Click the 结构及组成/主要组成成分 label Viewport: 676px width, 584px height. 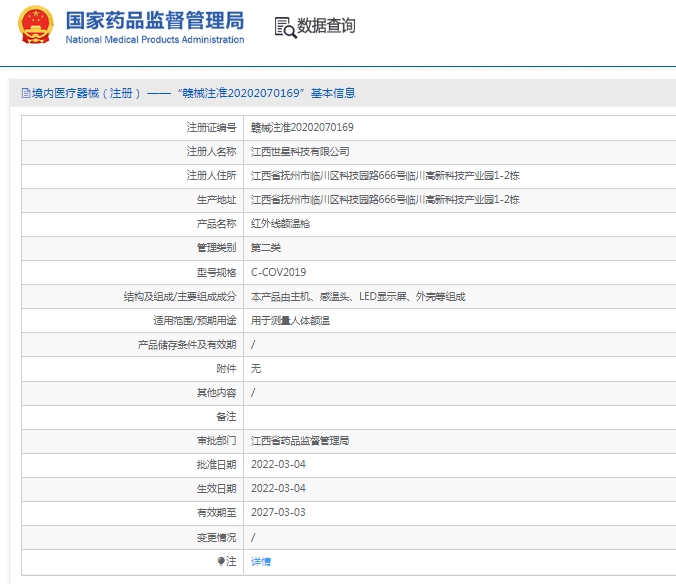tap(180, 297)
